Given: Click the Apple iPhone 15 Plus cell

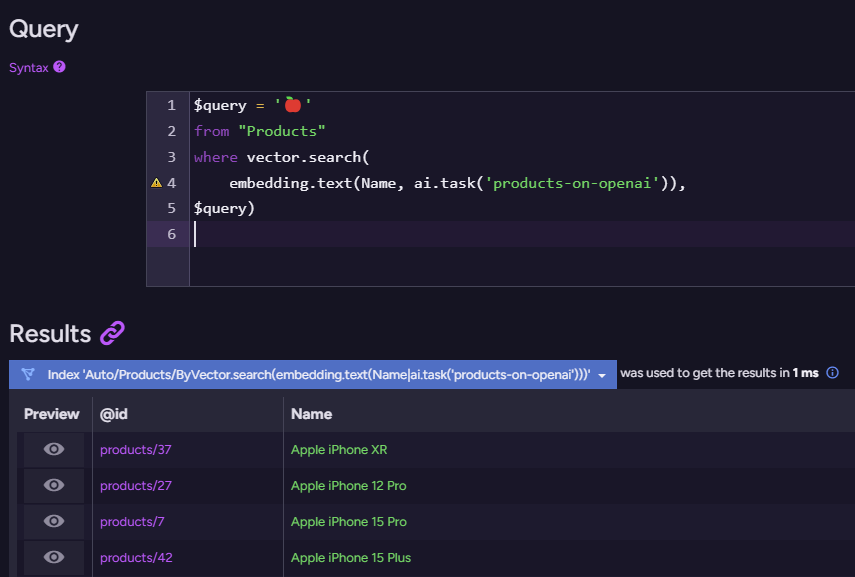Looking at the screenshot, I should pos(351,558).
